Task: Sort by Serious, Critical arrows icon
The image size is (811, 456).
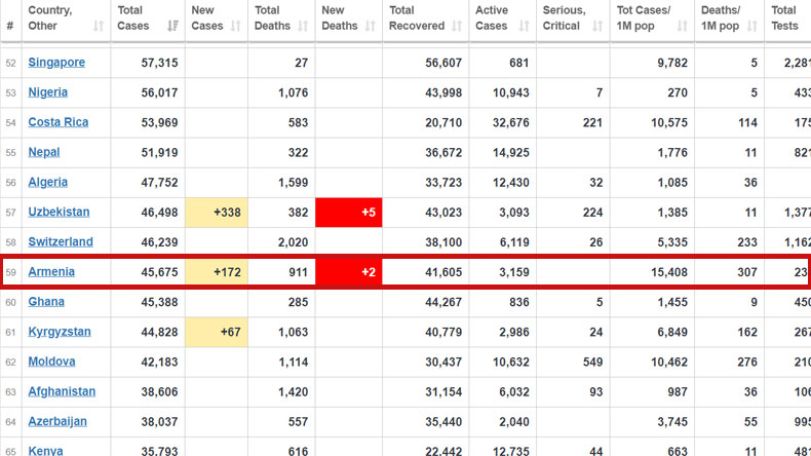Action: [598, 26]
